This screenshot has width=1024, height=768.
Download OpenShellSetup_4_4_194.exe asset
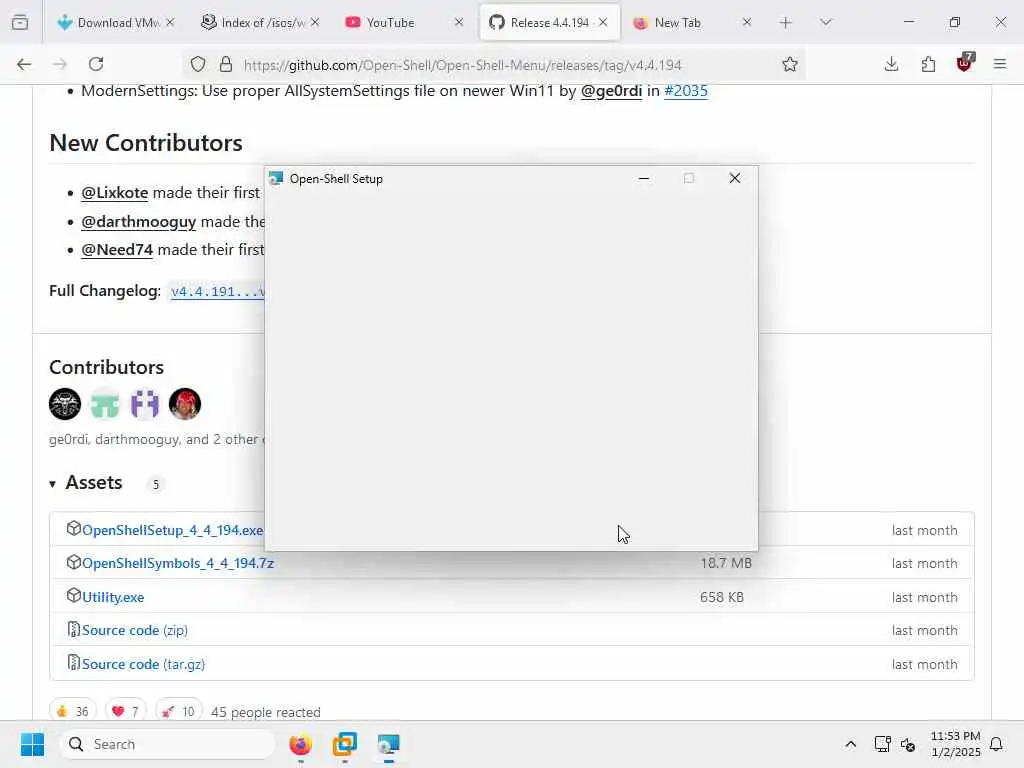point(172,530)
